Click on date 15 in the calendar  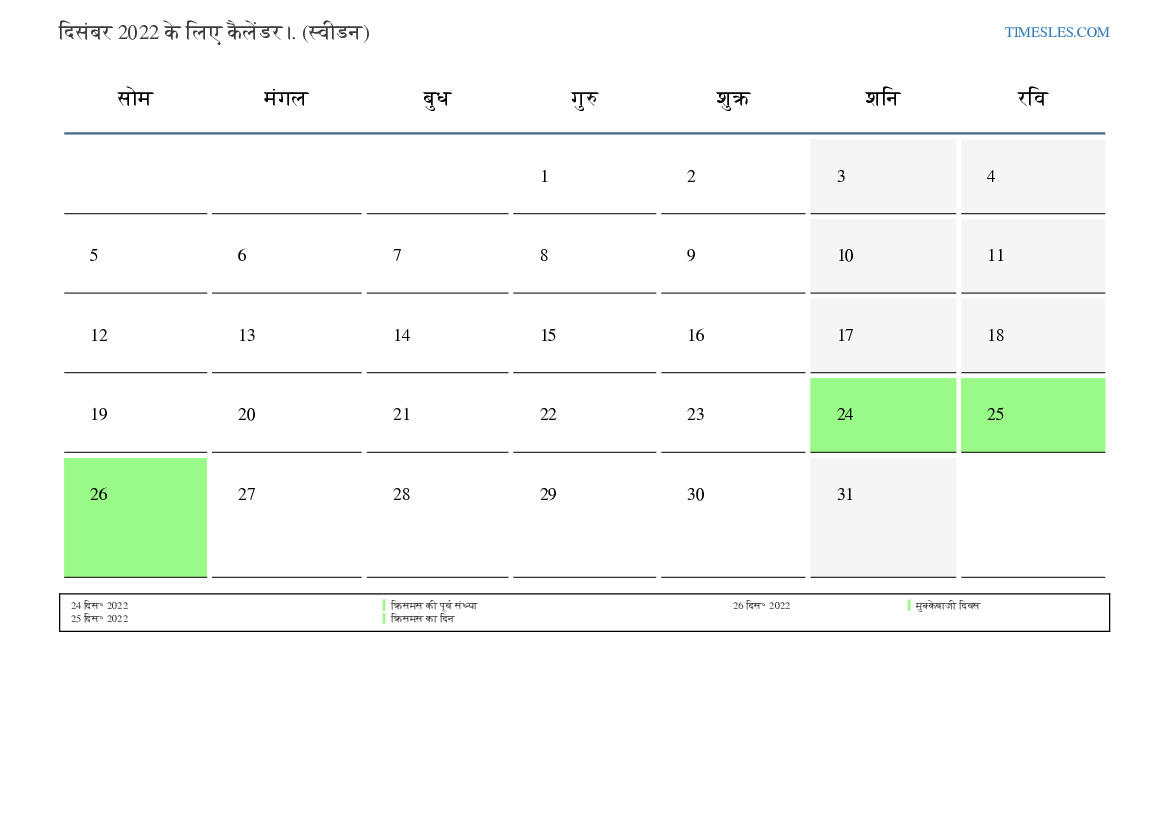tap(548, 336)
